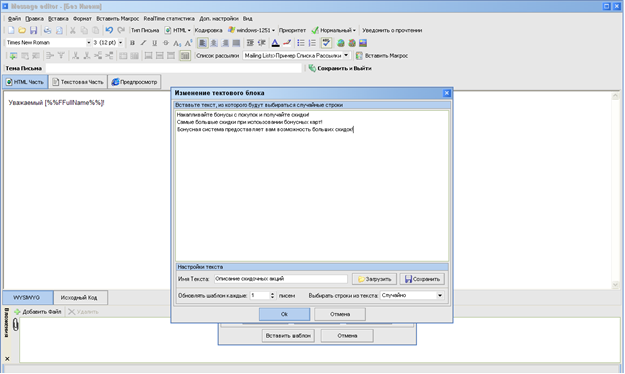Expand the 3 (12 pt) font size dropdown
The image size is (625, 374).
(120, 43)
